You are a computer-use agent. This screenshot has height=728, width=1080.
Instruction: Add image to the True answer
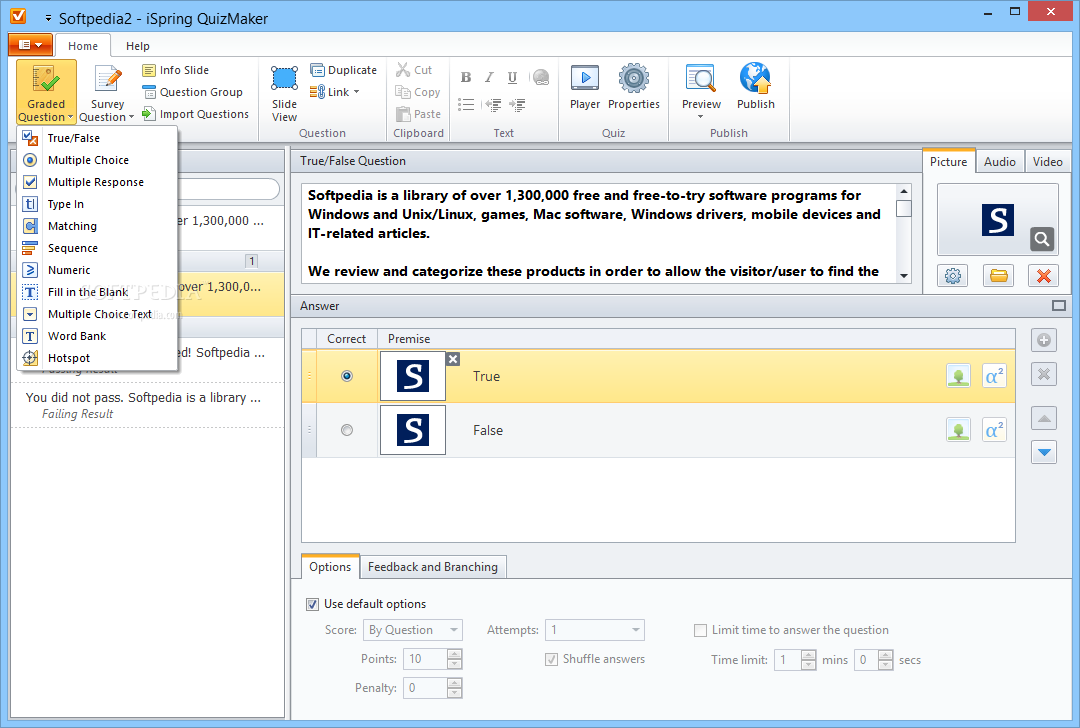958,376
